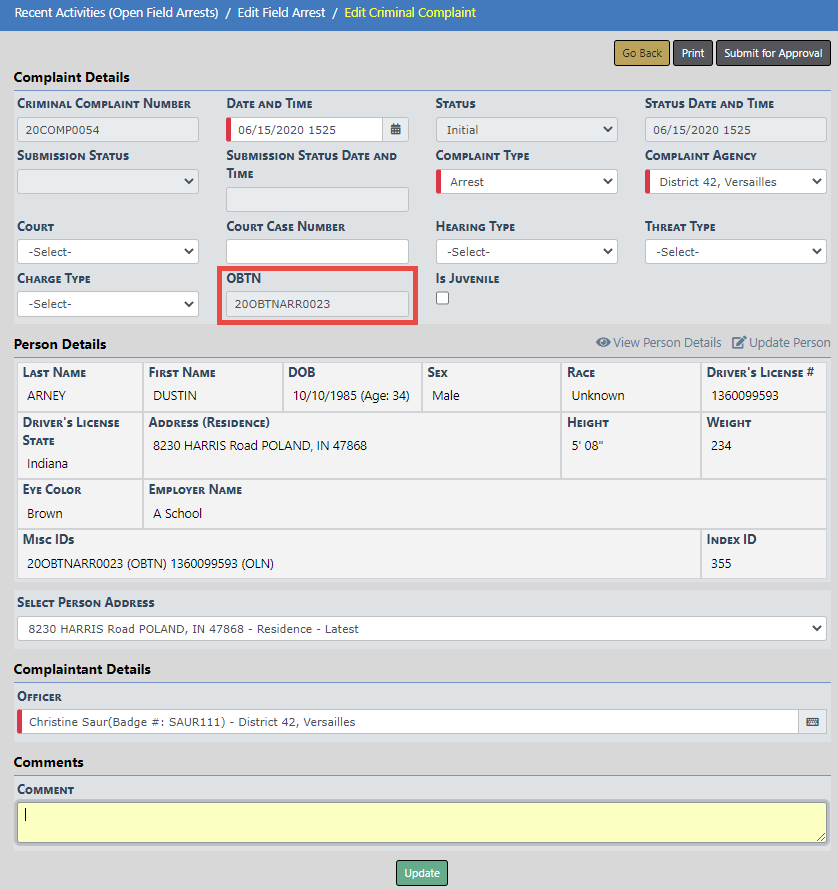Click into the Court Case Number field

(x=317, y=252)
